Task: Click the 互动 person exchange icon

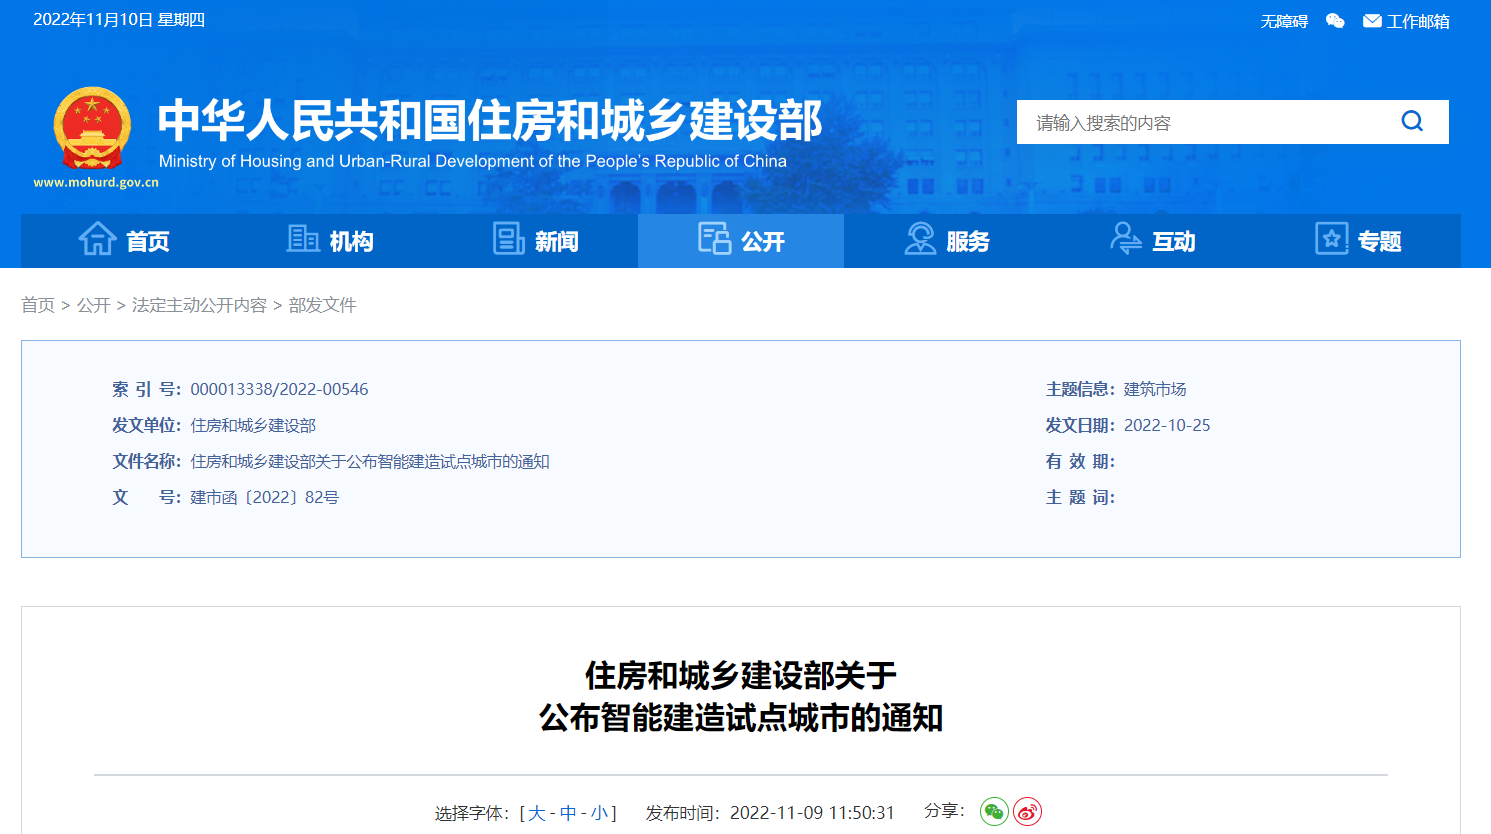Action: click(1126, 239)
